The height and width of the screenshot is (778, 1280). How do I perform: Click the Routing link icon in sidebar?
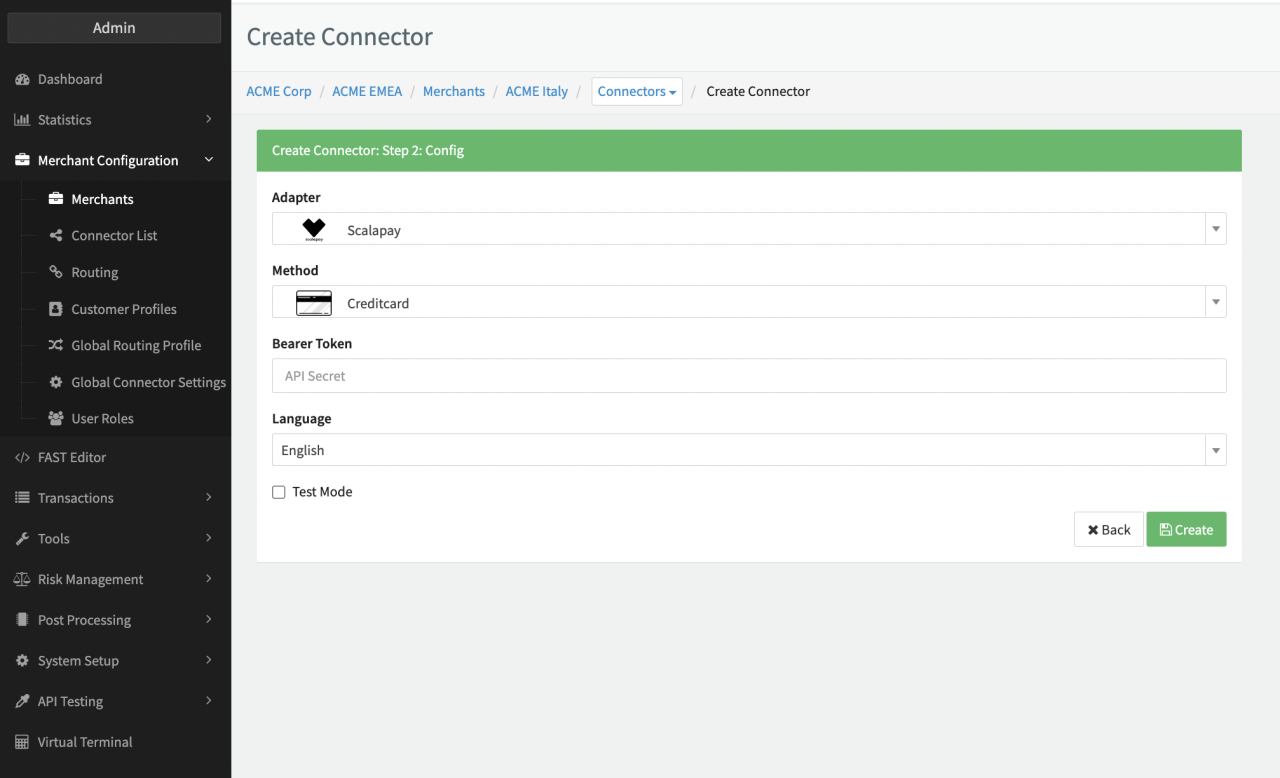tap(56, 272)
